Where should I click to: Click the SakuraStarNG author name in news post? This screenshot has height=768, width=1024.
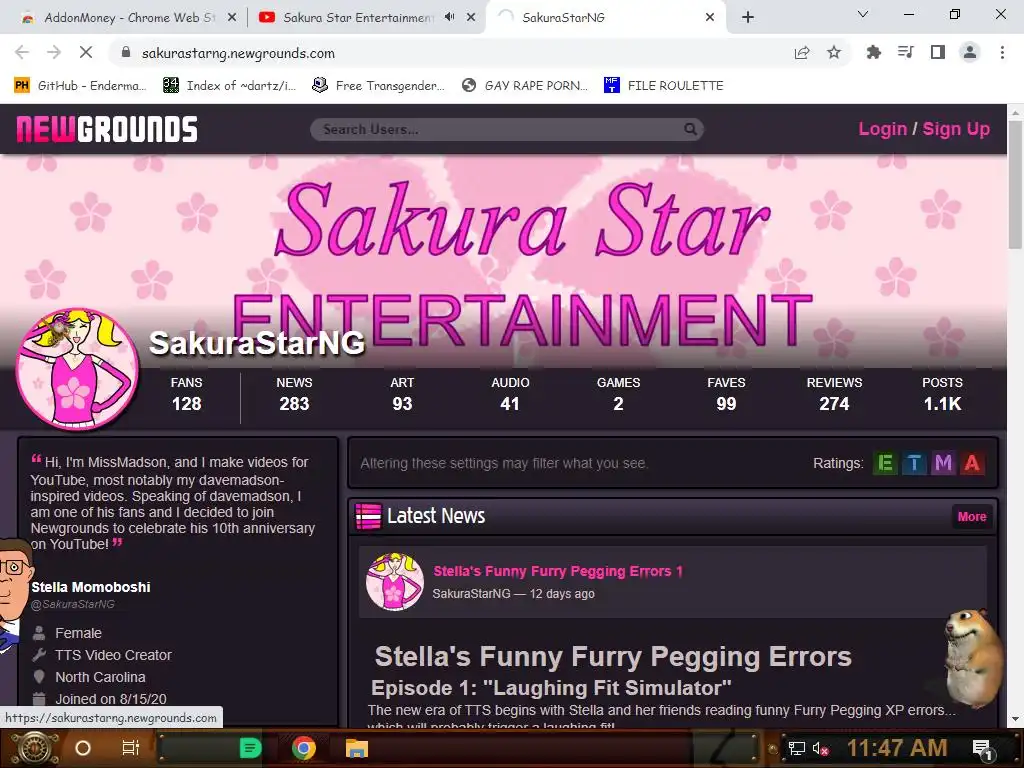472,594
